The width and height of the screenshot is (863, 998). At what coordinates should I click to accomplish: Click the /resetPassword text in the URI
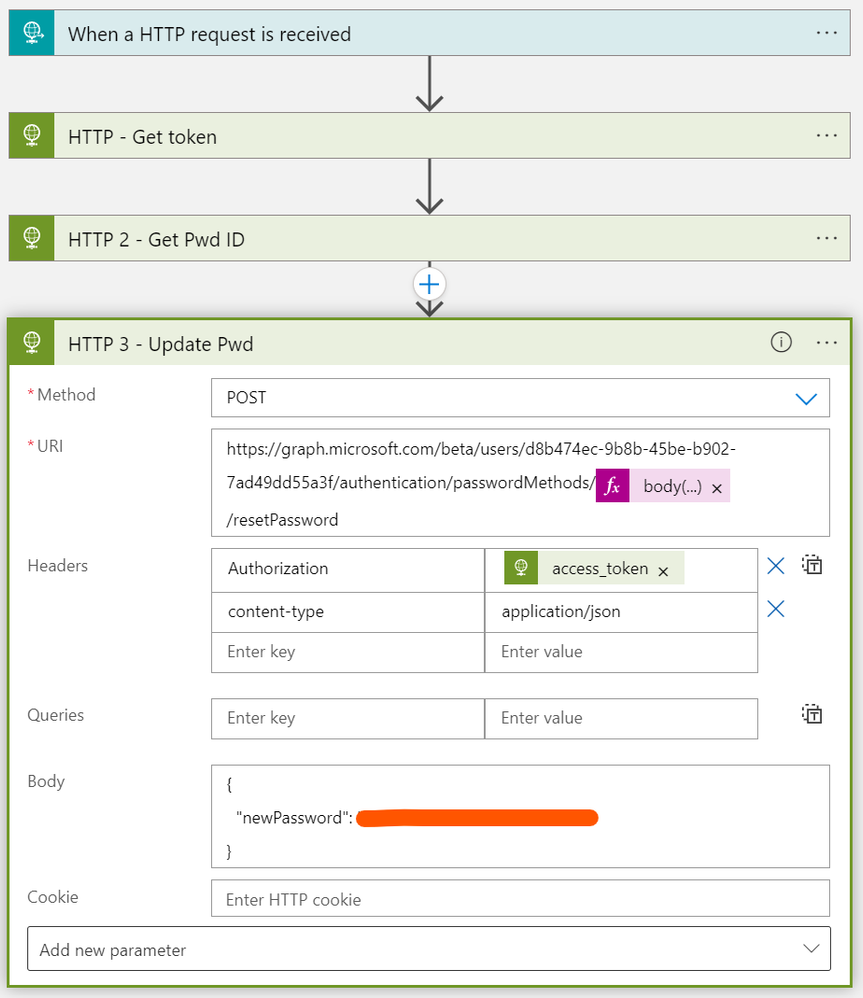click(283, 520)
